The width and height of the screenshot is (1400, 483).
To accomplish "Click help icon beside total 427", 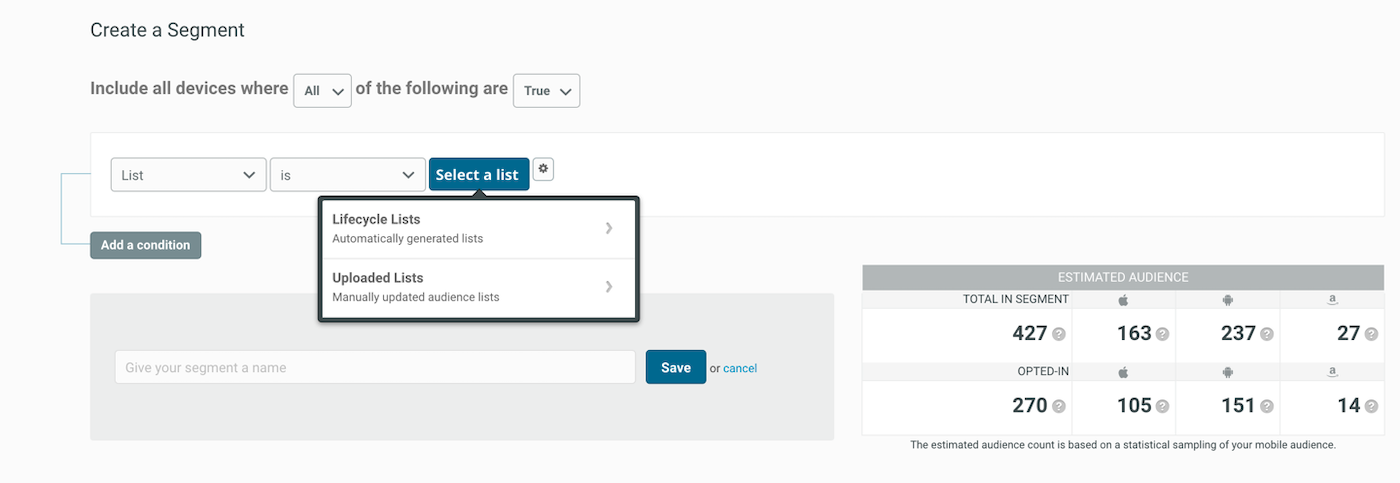I will [x=1058, y=334].
